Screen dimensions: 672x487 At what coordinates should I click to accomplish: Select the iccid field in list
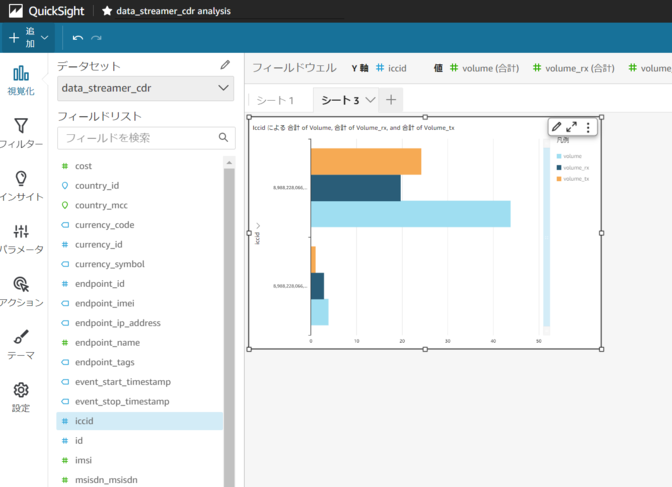(84, 421)
